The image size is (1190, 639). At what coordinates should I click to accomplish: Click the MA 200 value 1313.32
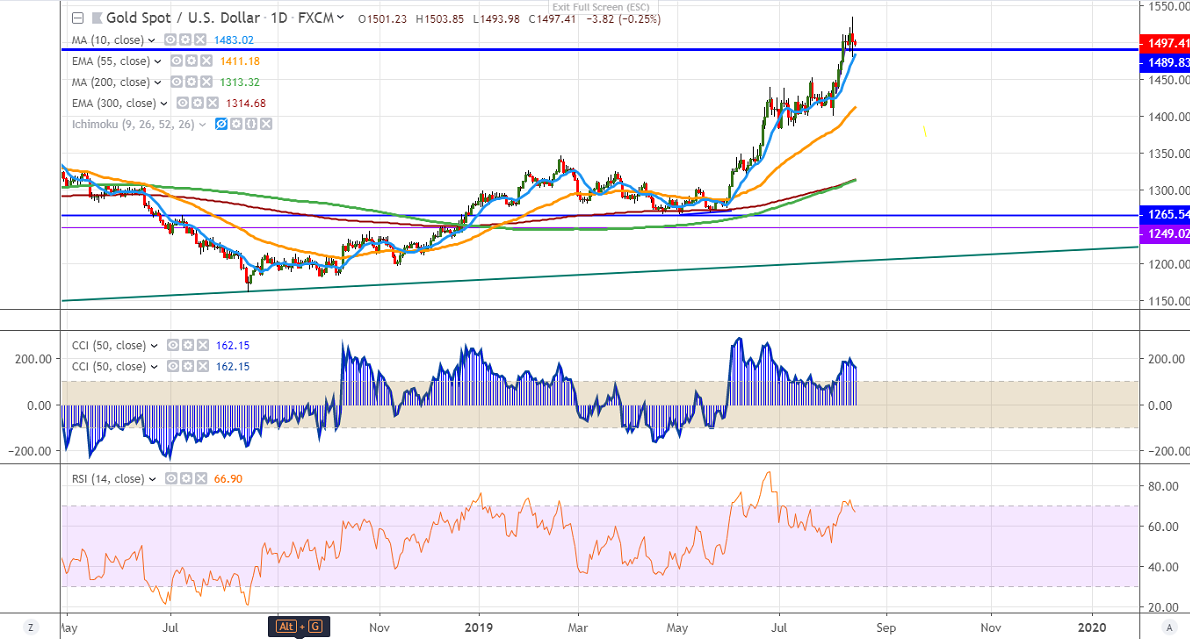[240, 82]
